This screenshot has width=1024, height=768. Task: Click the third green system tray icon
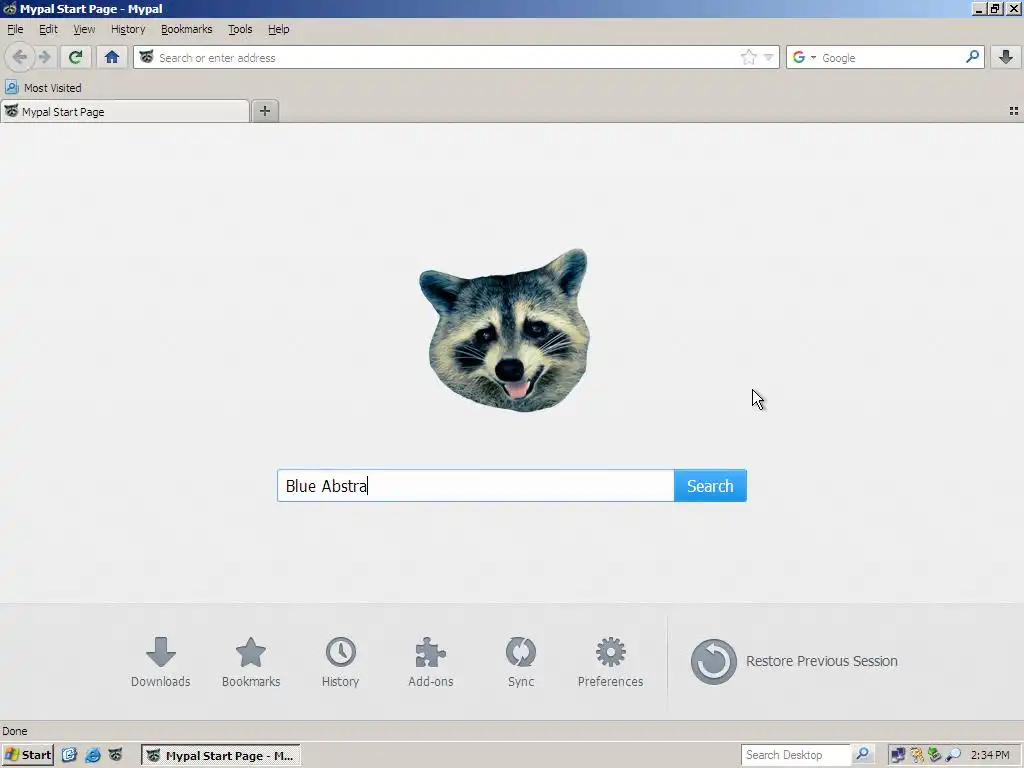pos(935,756)
